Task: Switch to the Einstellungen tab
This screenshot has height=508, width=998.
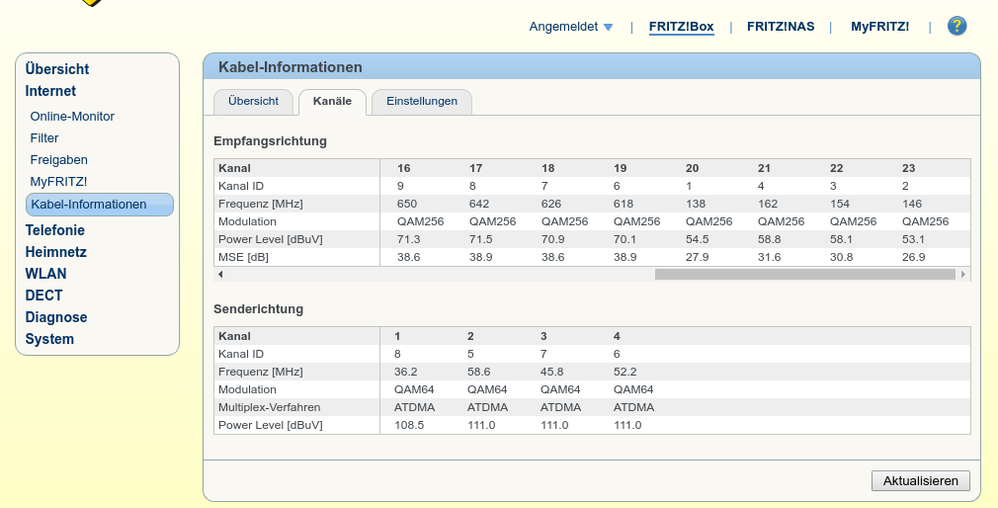Action: (421, 101)
